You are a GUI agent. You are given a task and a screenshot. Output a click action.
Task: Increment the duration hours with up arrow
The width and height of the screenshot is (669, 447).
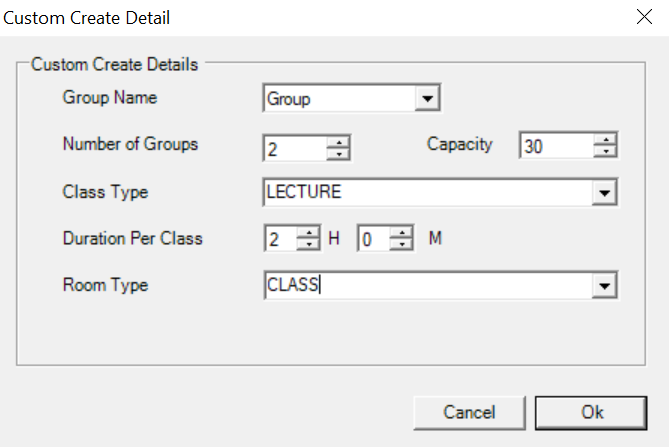[309, 233]
